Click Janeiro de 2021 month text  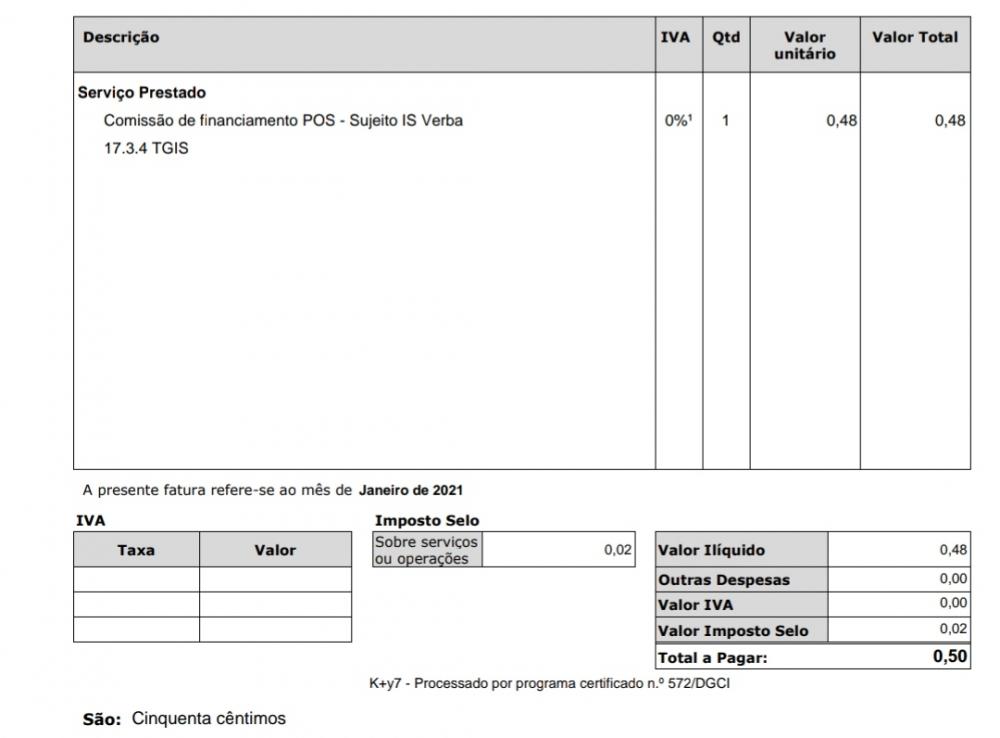point(411,491)
